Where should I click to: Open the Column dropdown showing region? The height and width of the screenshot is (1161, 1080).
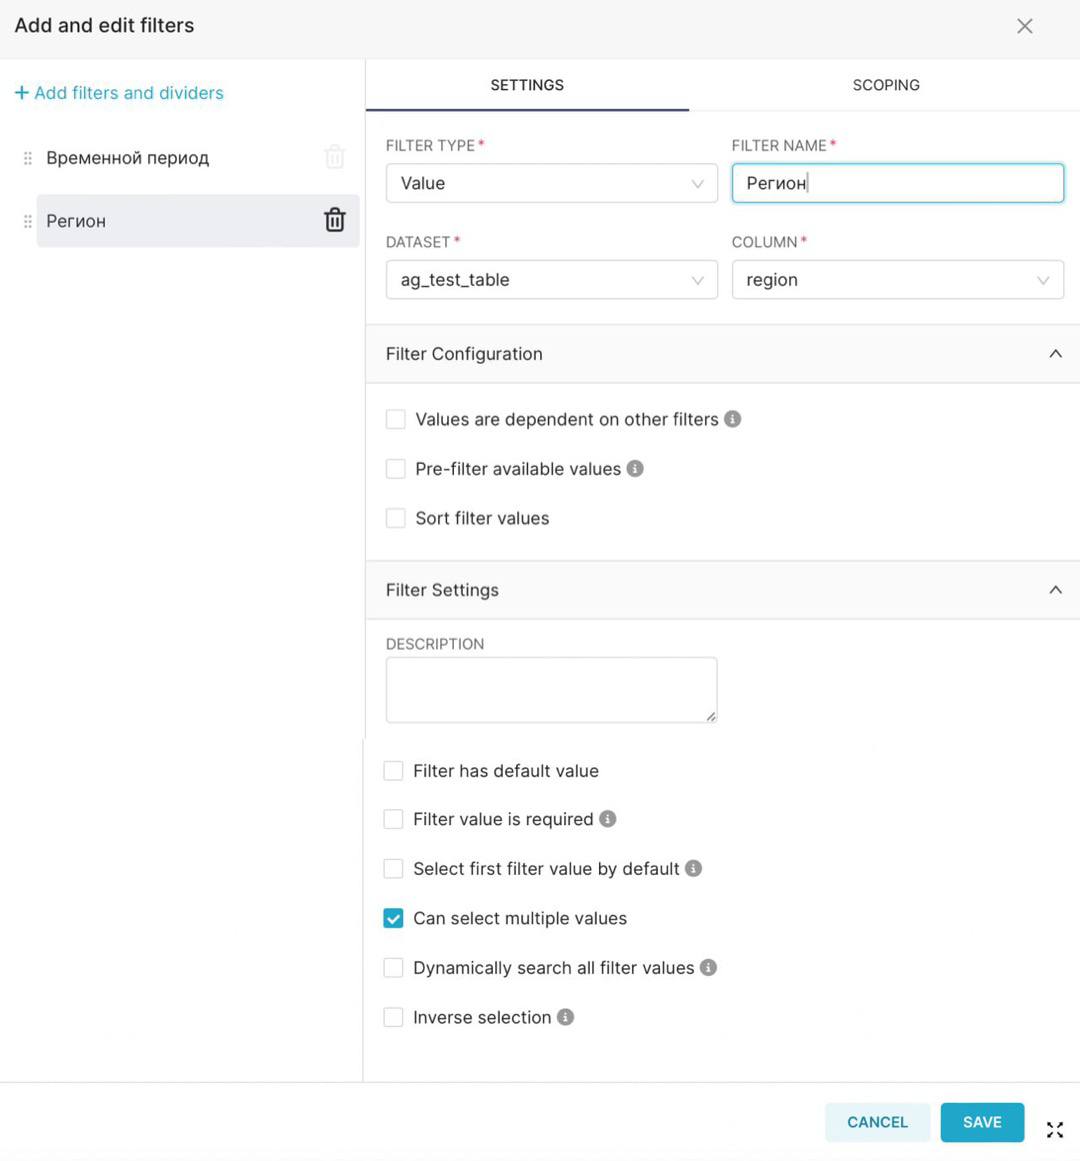pos(897,280)
